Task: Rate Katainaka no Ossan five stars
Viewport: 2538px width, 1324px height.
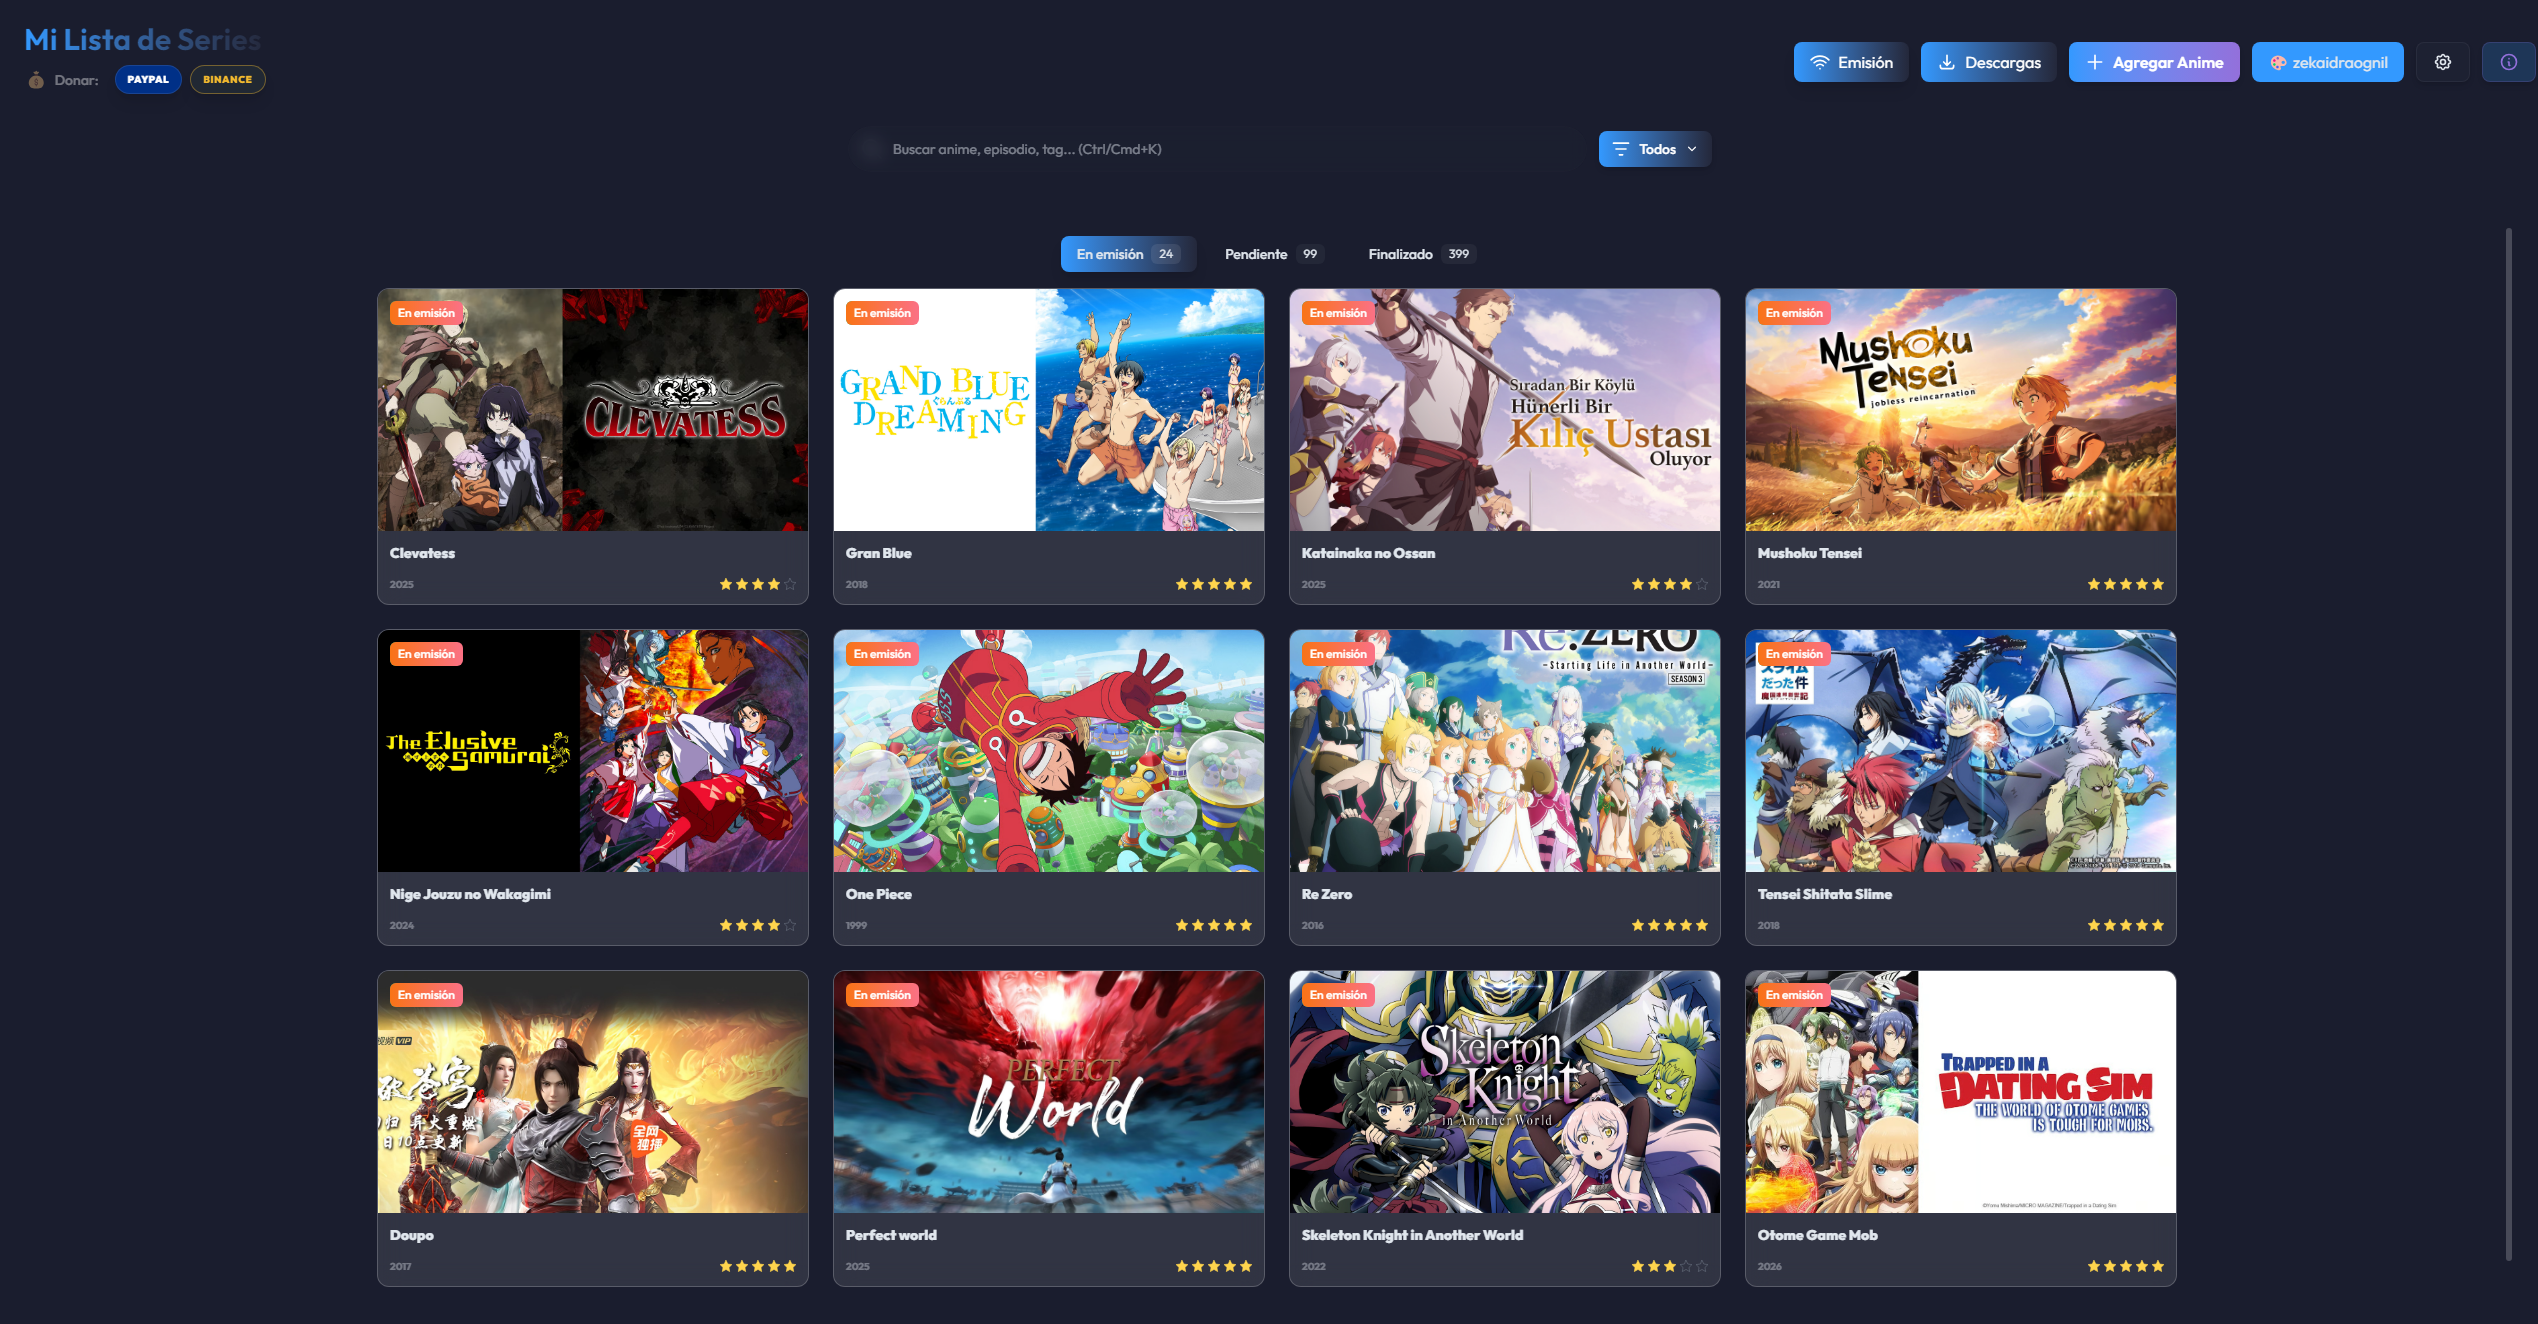Action: pyautogui.click(x=1702, y=584)
